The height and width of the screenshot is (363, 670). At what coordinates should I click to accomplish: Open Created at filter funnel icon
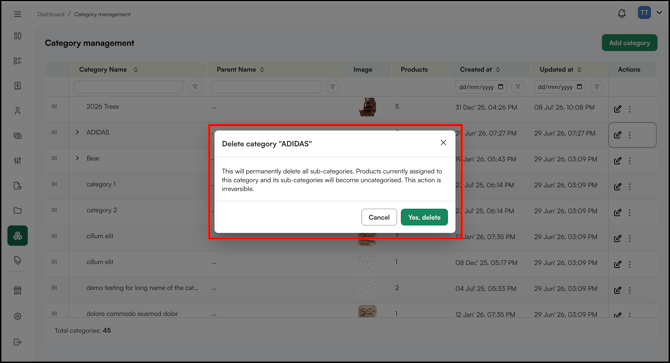[x=518, y=87]
